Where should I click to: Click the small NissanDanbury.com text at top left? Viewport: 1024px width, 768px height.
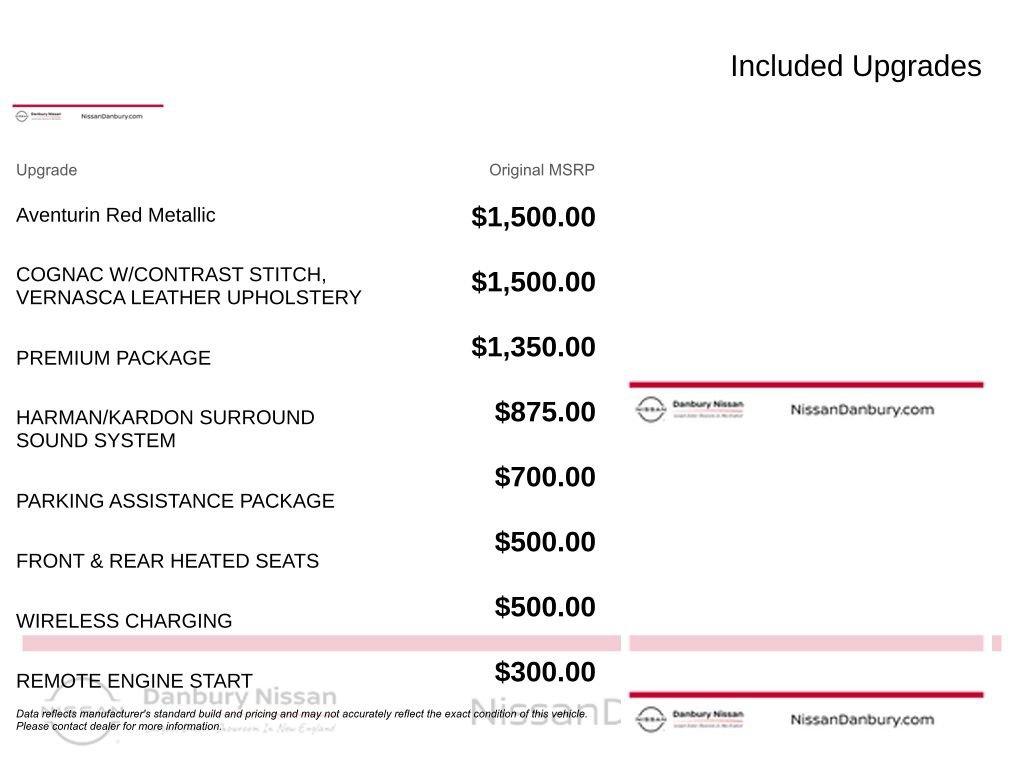(112, 116)
